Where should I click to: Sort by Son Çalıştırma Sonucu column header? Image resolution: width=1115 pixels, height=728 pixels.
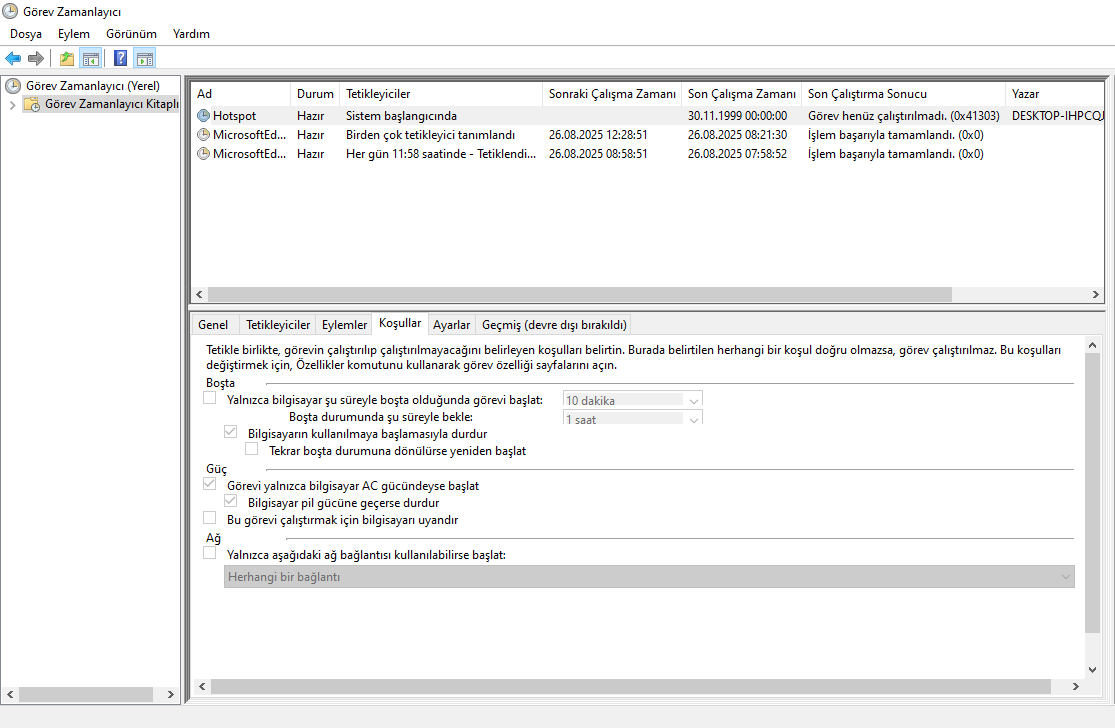904,94
